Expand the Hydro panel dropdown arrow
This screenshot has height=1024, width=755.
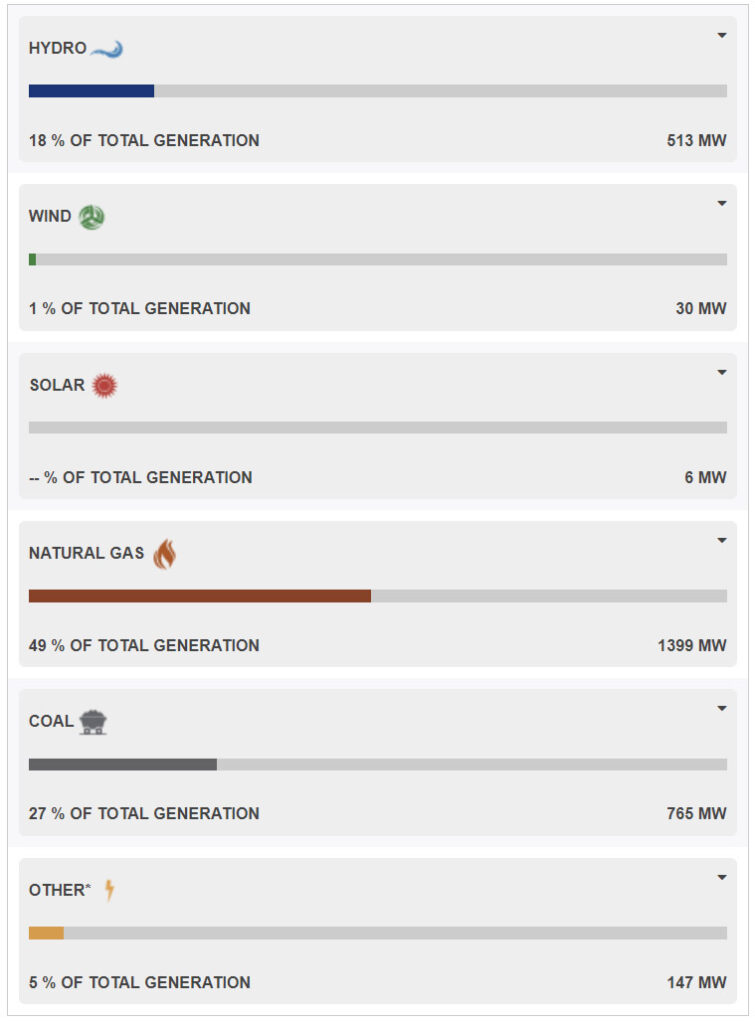pyautogui.click(x=722, y=36)
